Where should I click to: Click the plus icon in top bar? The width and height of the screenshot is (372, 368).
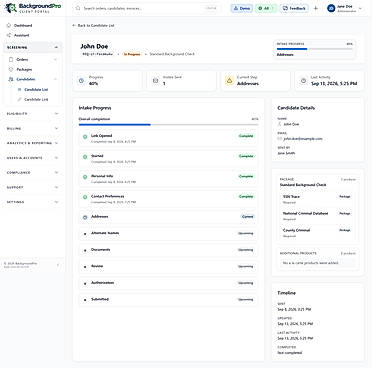[316, 8]
